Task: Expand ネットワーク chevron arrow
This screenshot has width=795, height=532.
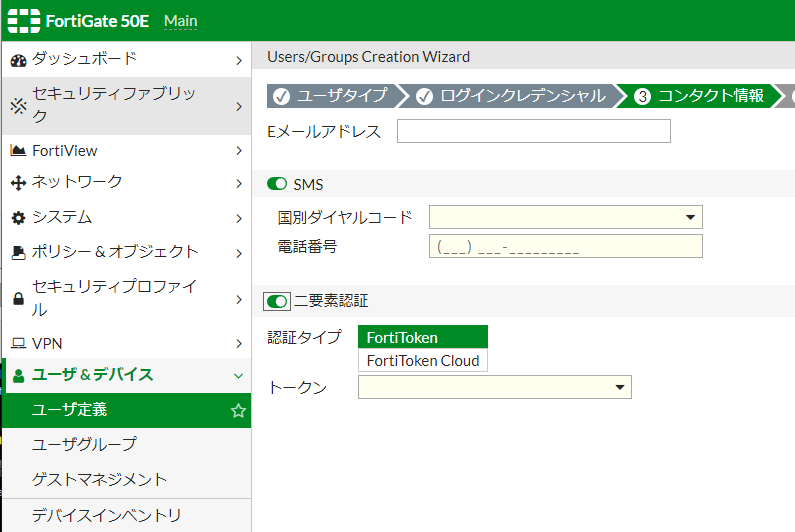Action: [239, 184]
